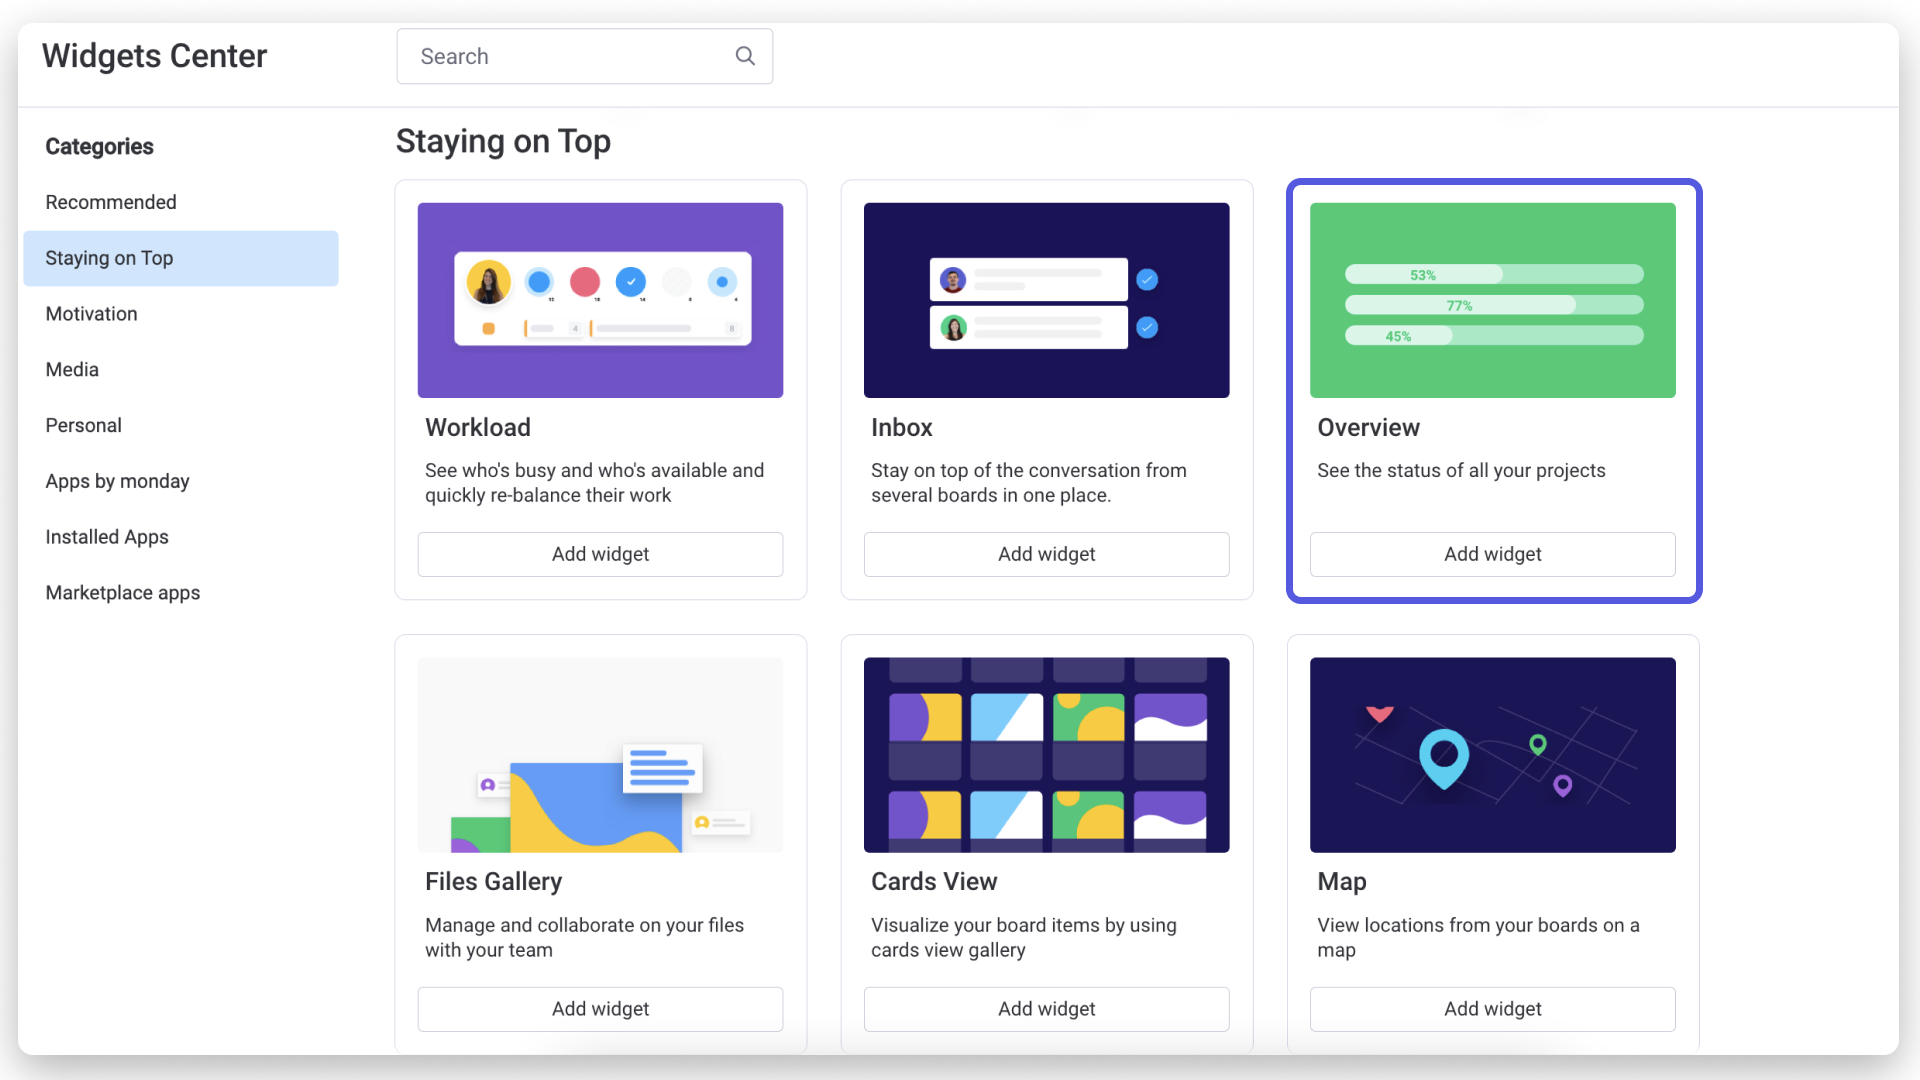Switch to the Media category
This screenshot has width=1920, height=1080.
point(72,370)
